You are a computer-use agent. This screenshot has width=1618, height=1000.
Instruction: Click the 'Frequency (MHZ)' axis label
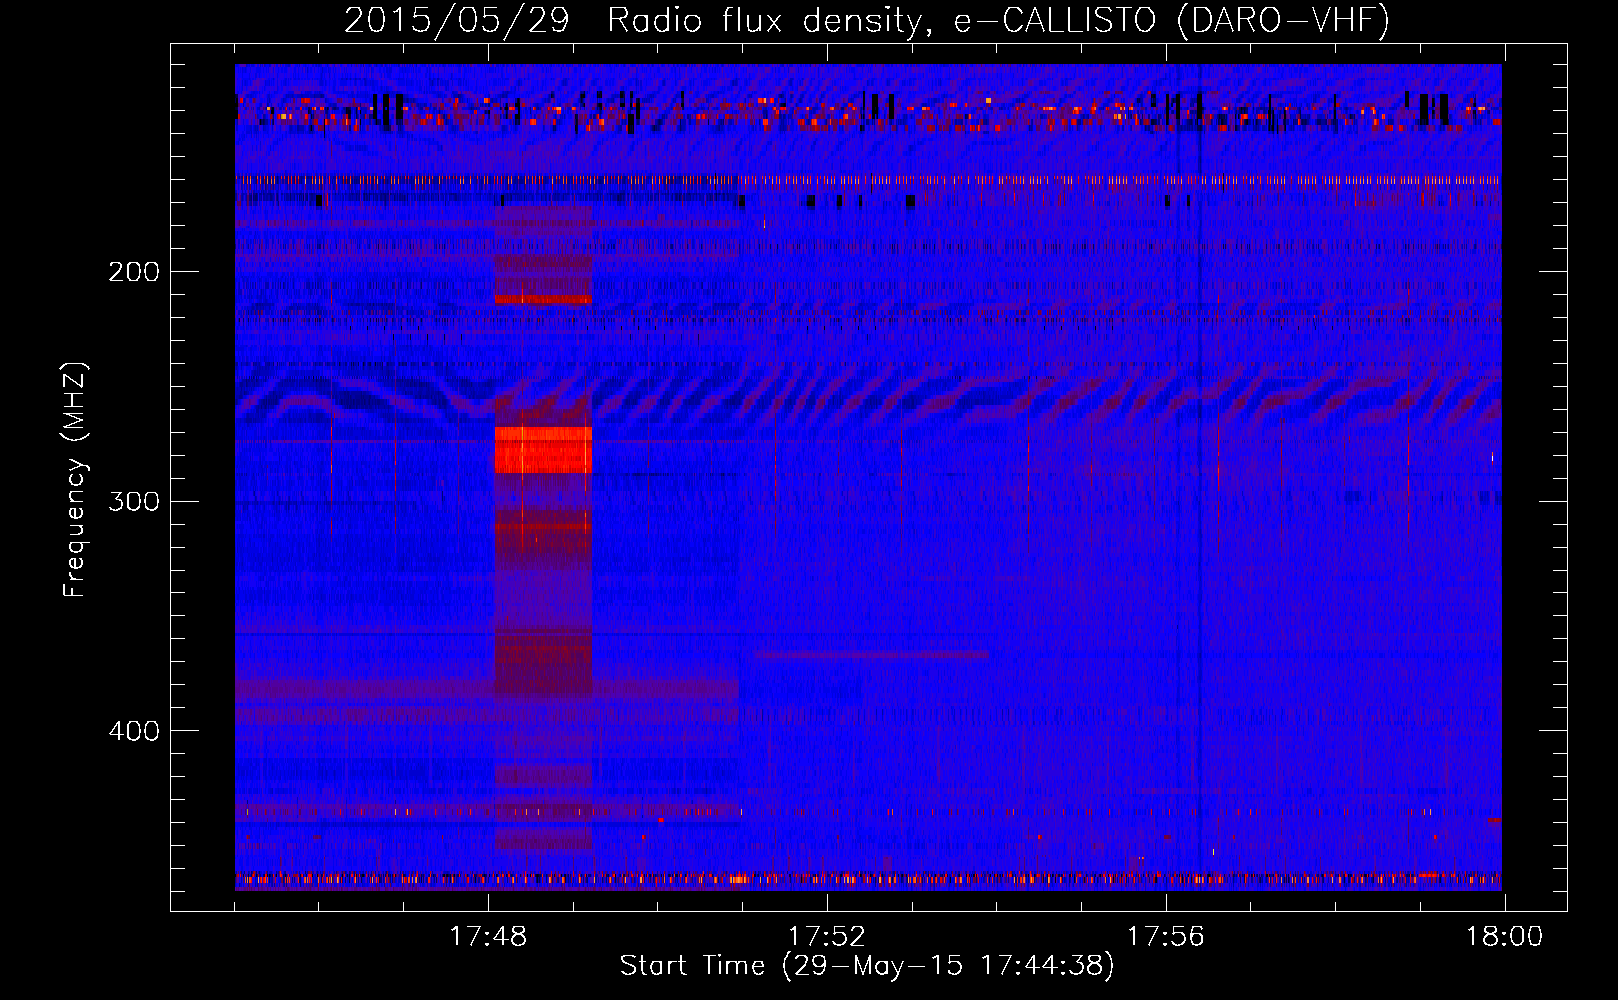75,480
